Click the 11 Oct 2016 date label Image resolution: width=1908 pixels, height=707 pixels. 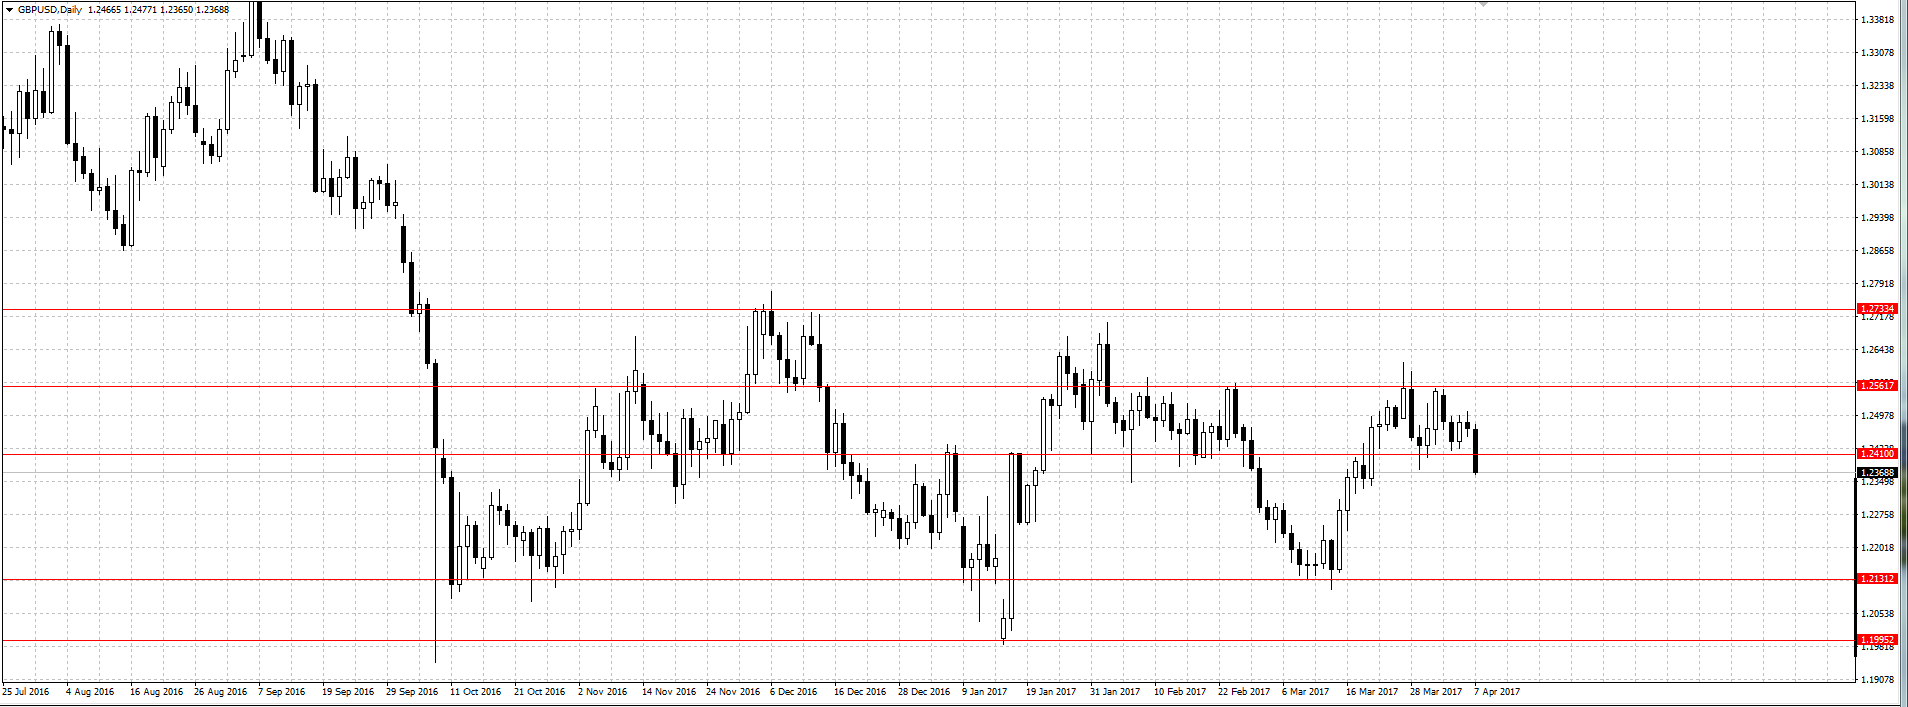pyautogui.click(x=476, y=692)
